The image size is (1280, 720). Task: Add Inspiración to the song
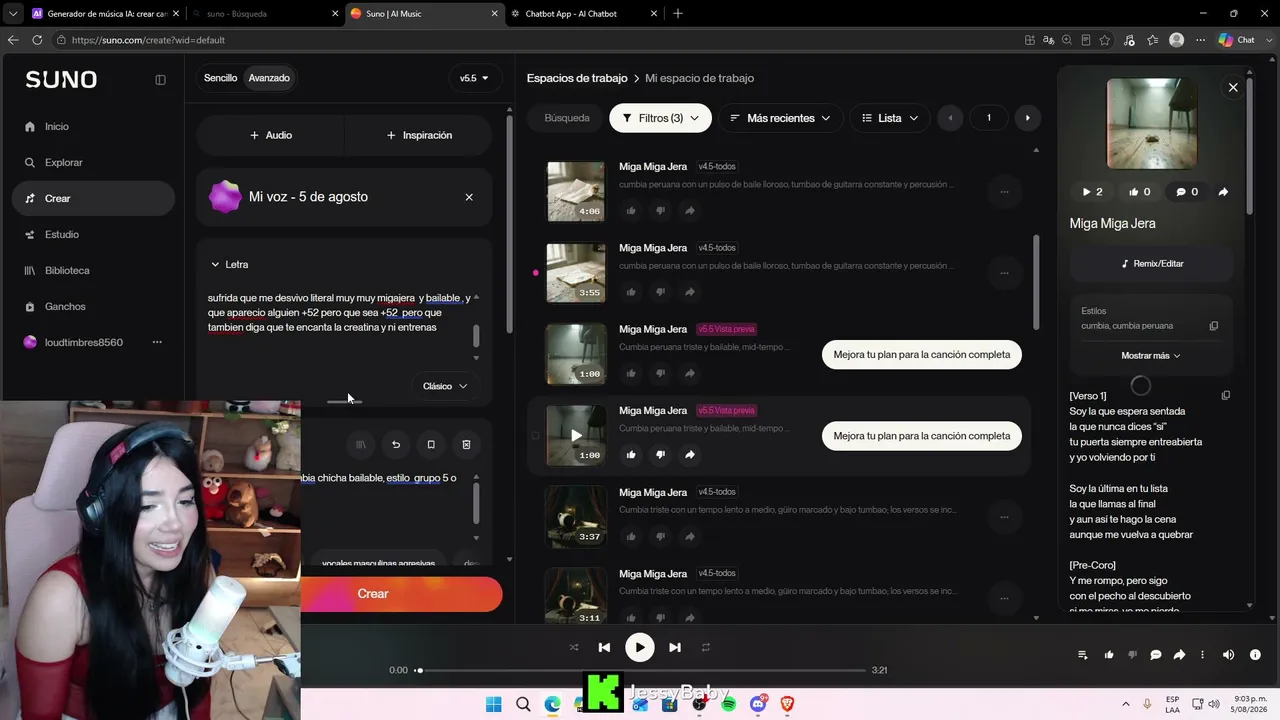coord(419,135)
